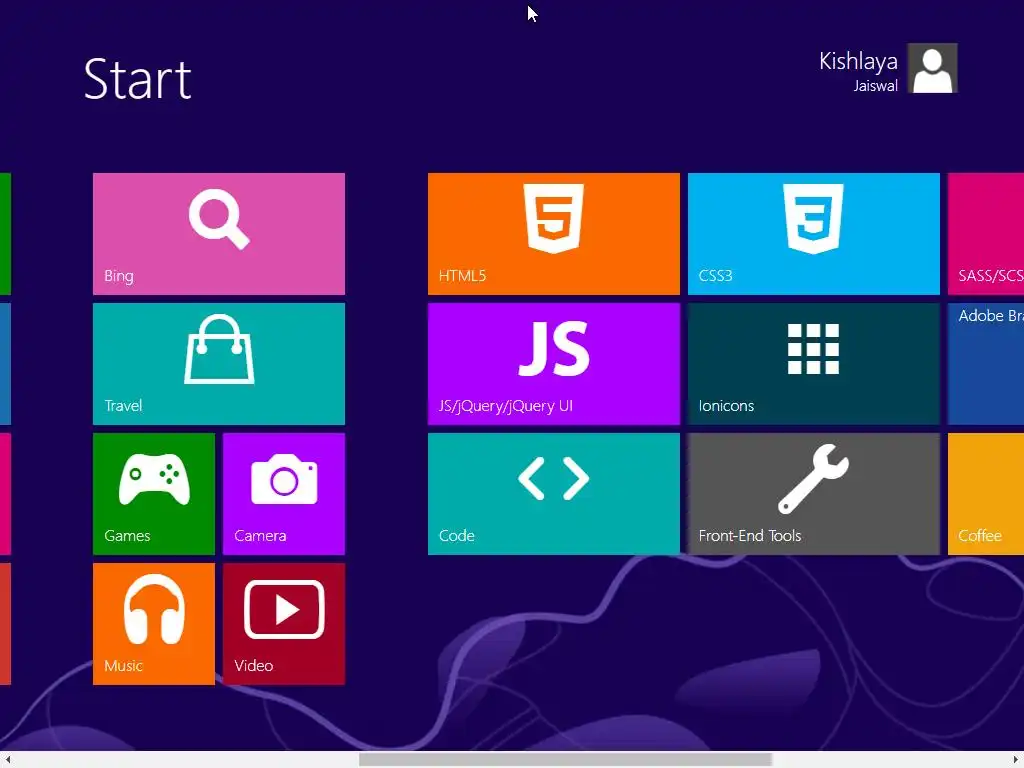1024x768 pixels.
Task: Click the CSS3 label text
Action: point(715,276)
